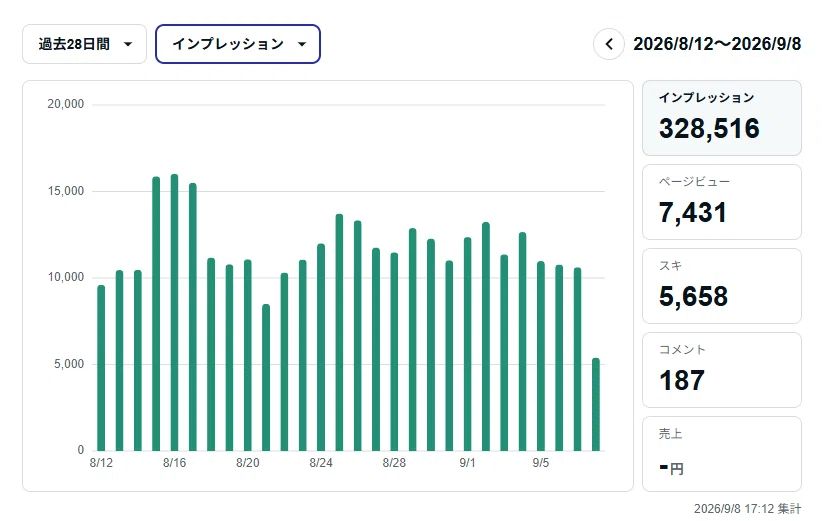The image size is (824, 521).
Task: Click the date range 2026/8/12〜2026/9/8
Action: (717, 44)
